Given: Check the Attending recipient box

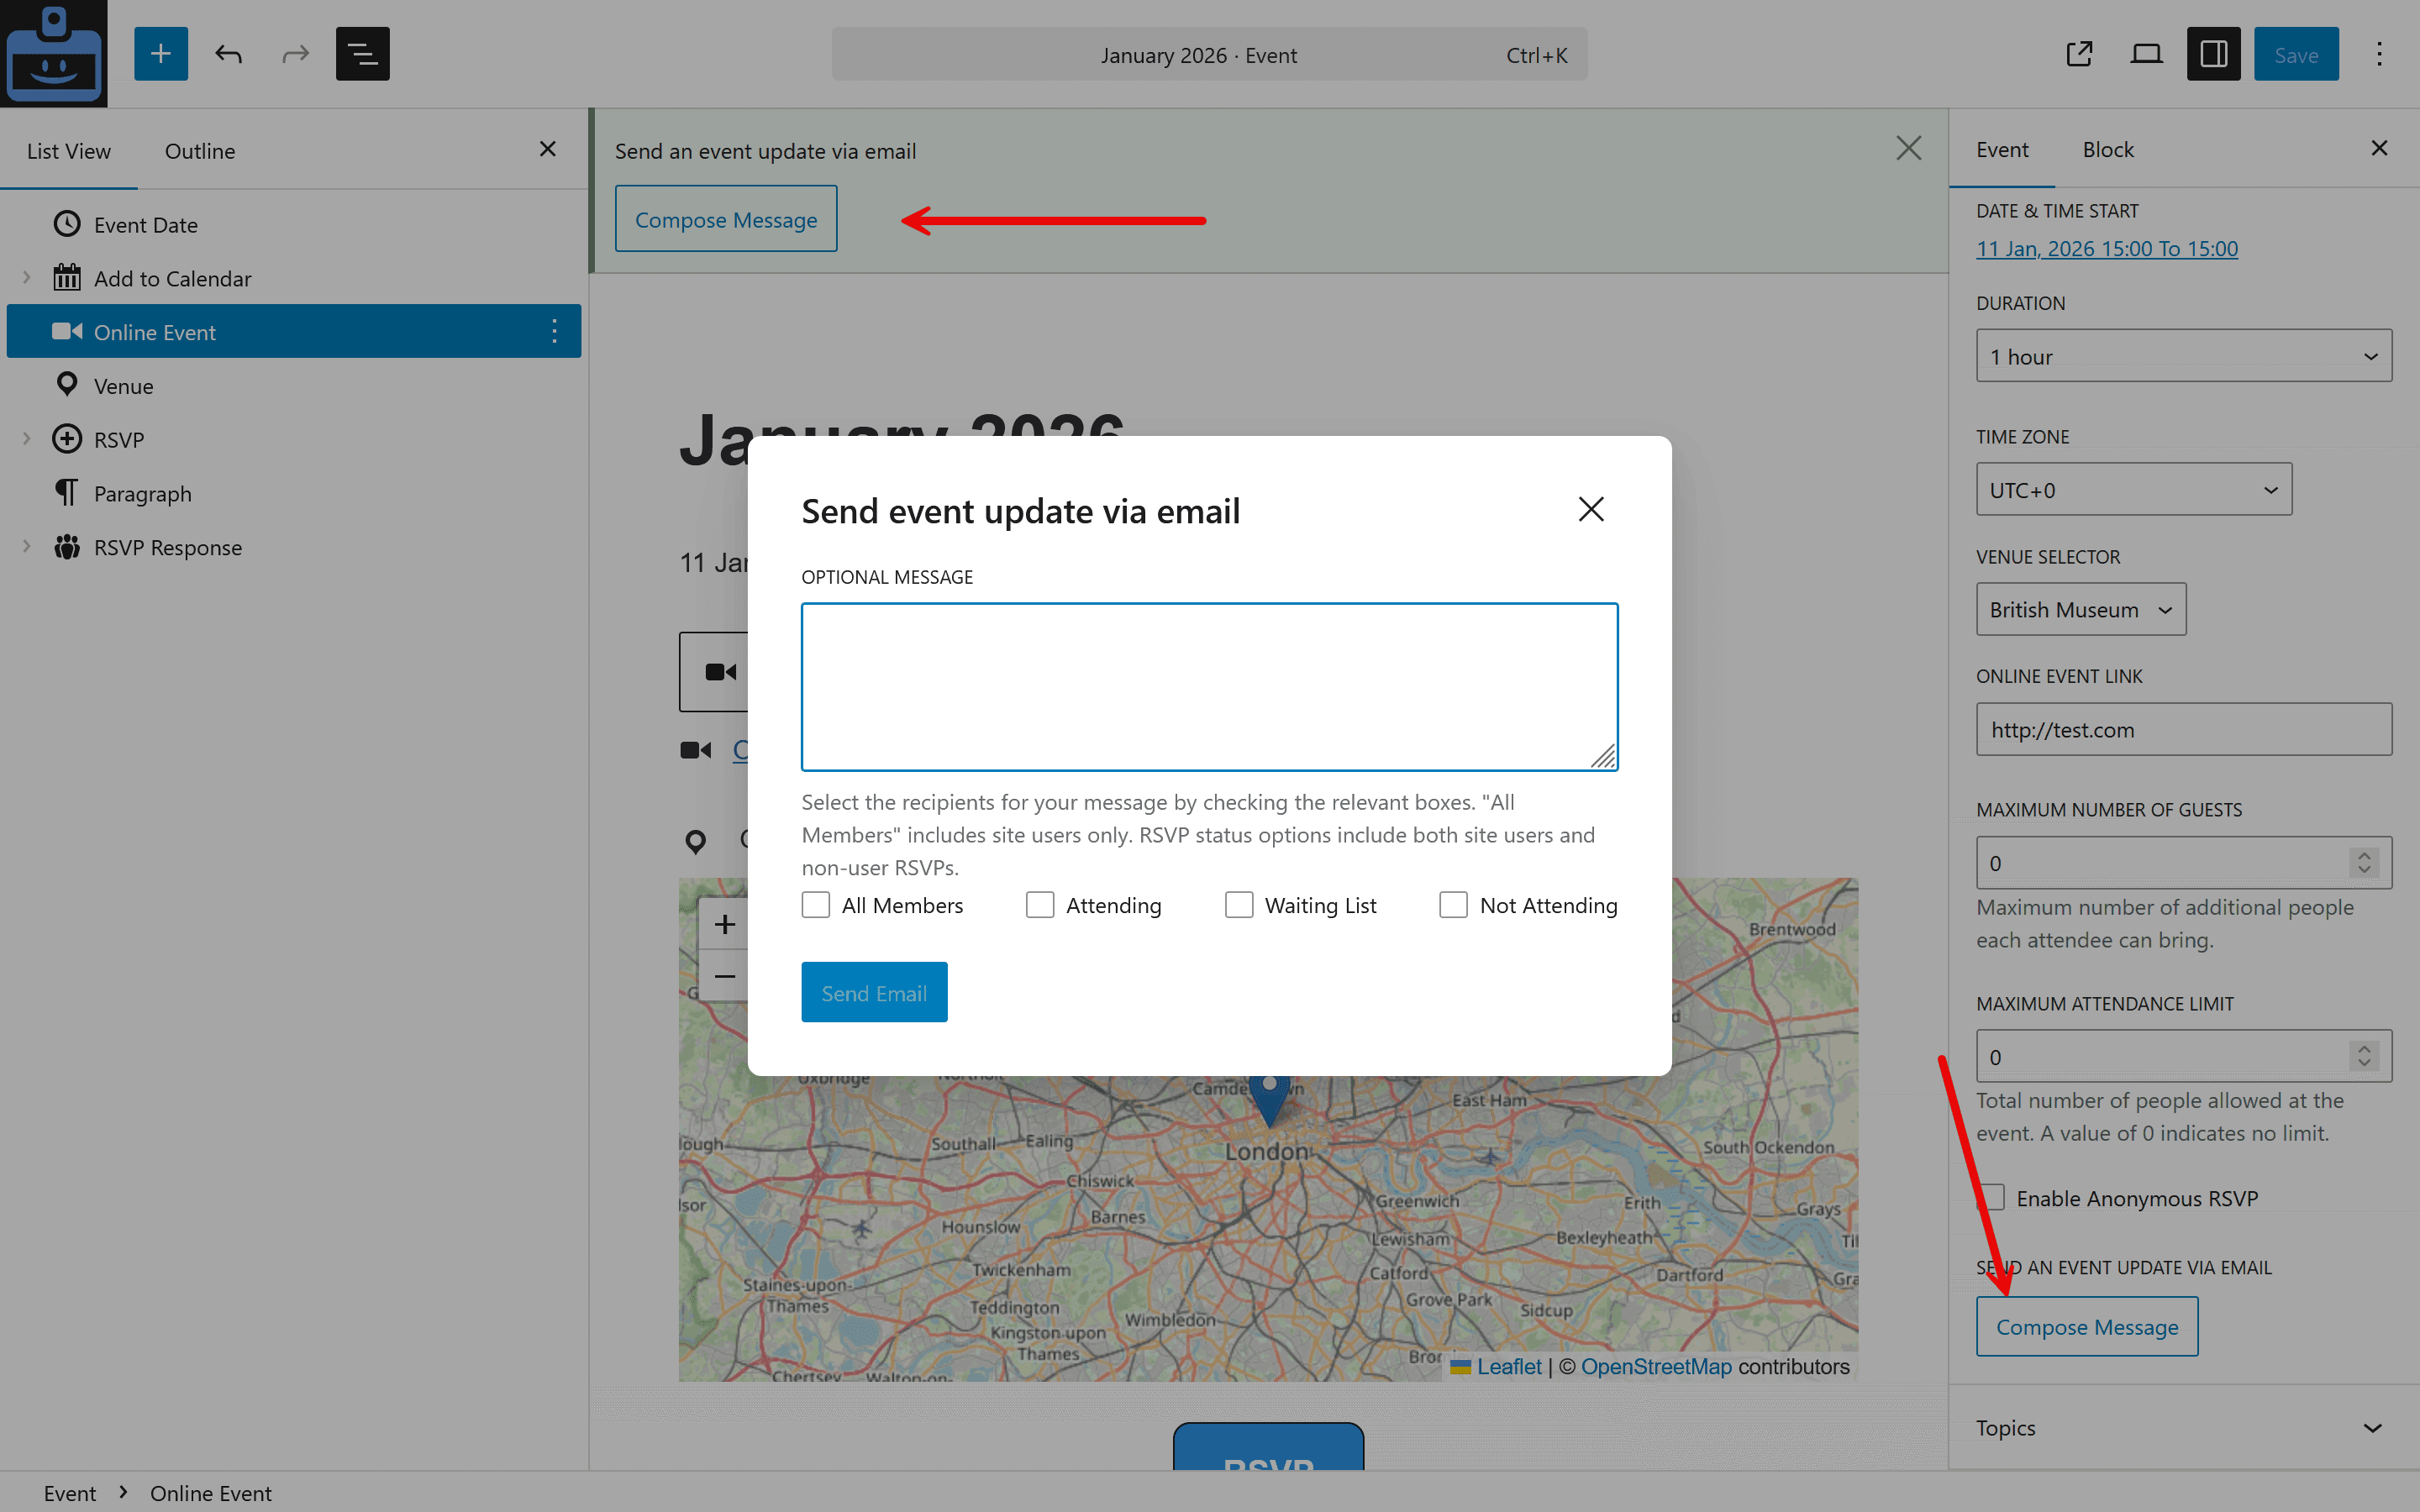Looking at the screenshot, I should pyautogui.click(x=1040, y=905).
